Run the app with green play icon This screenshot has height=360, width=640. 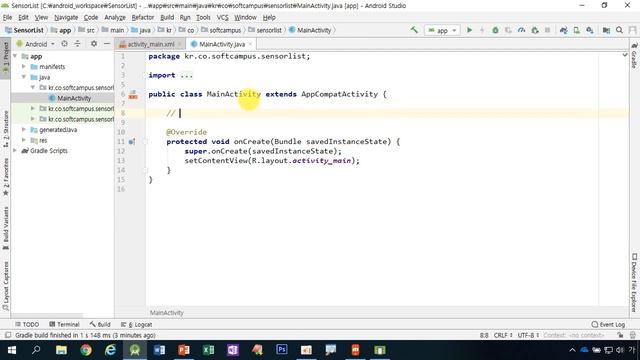(x=469, y=30)
